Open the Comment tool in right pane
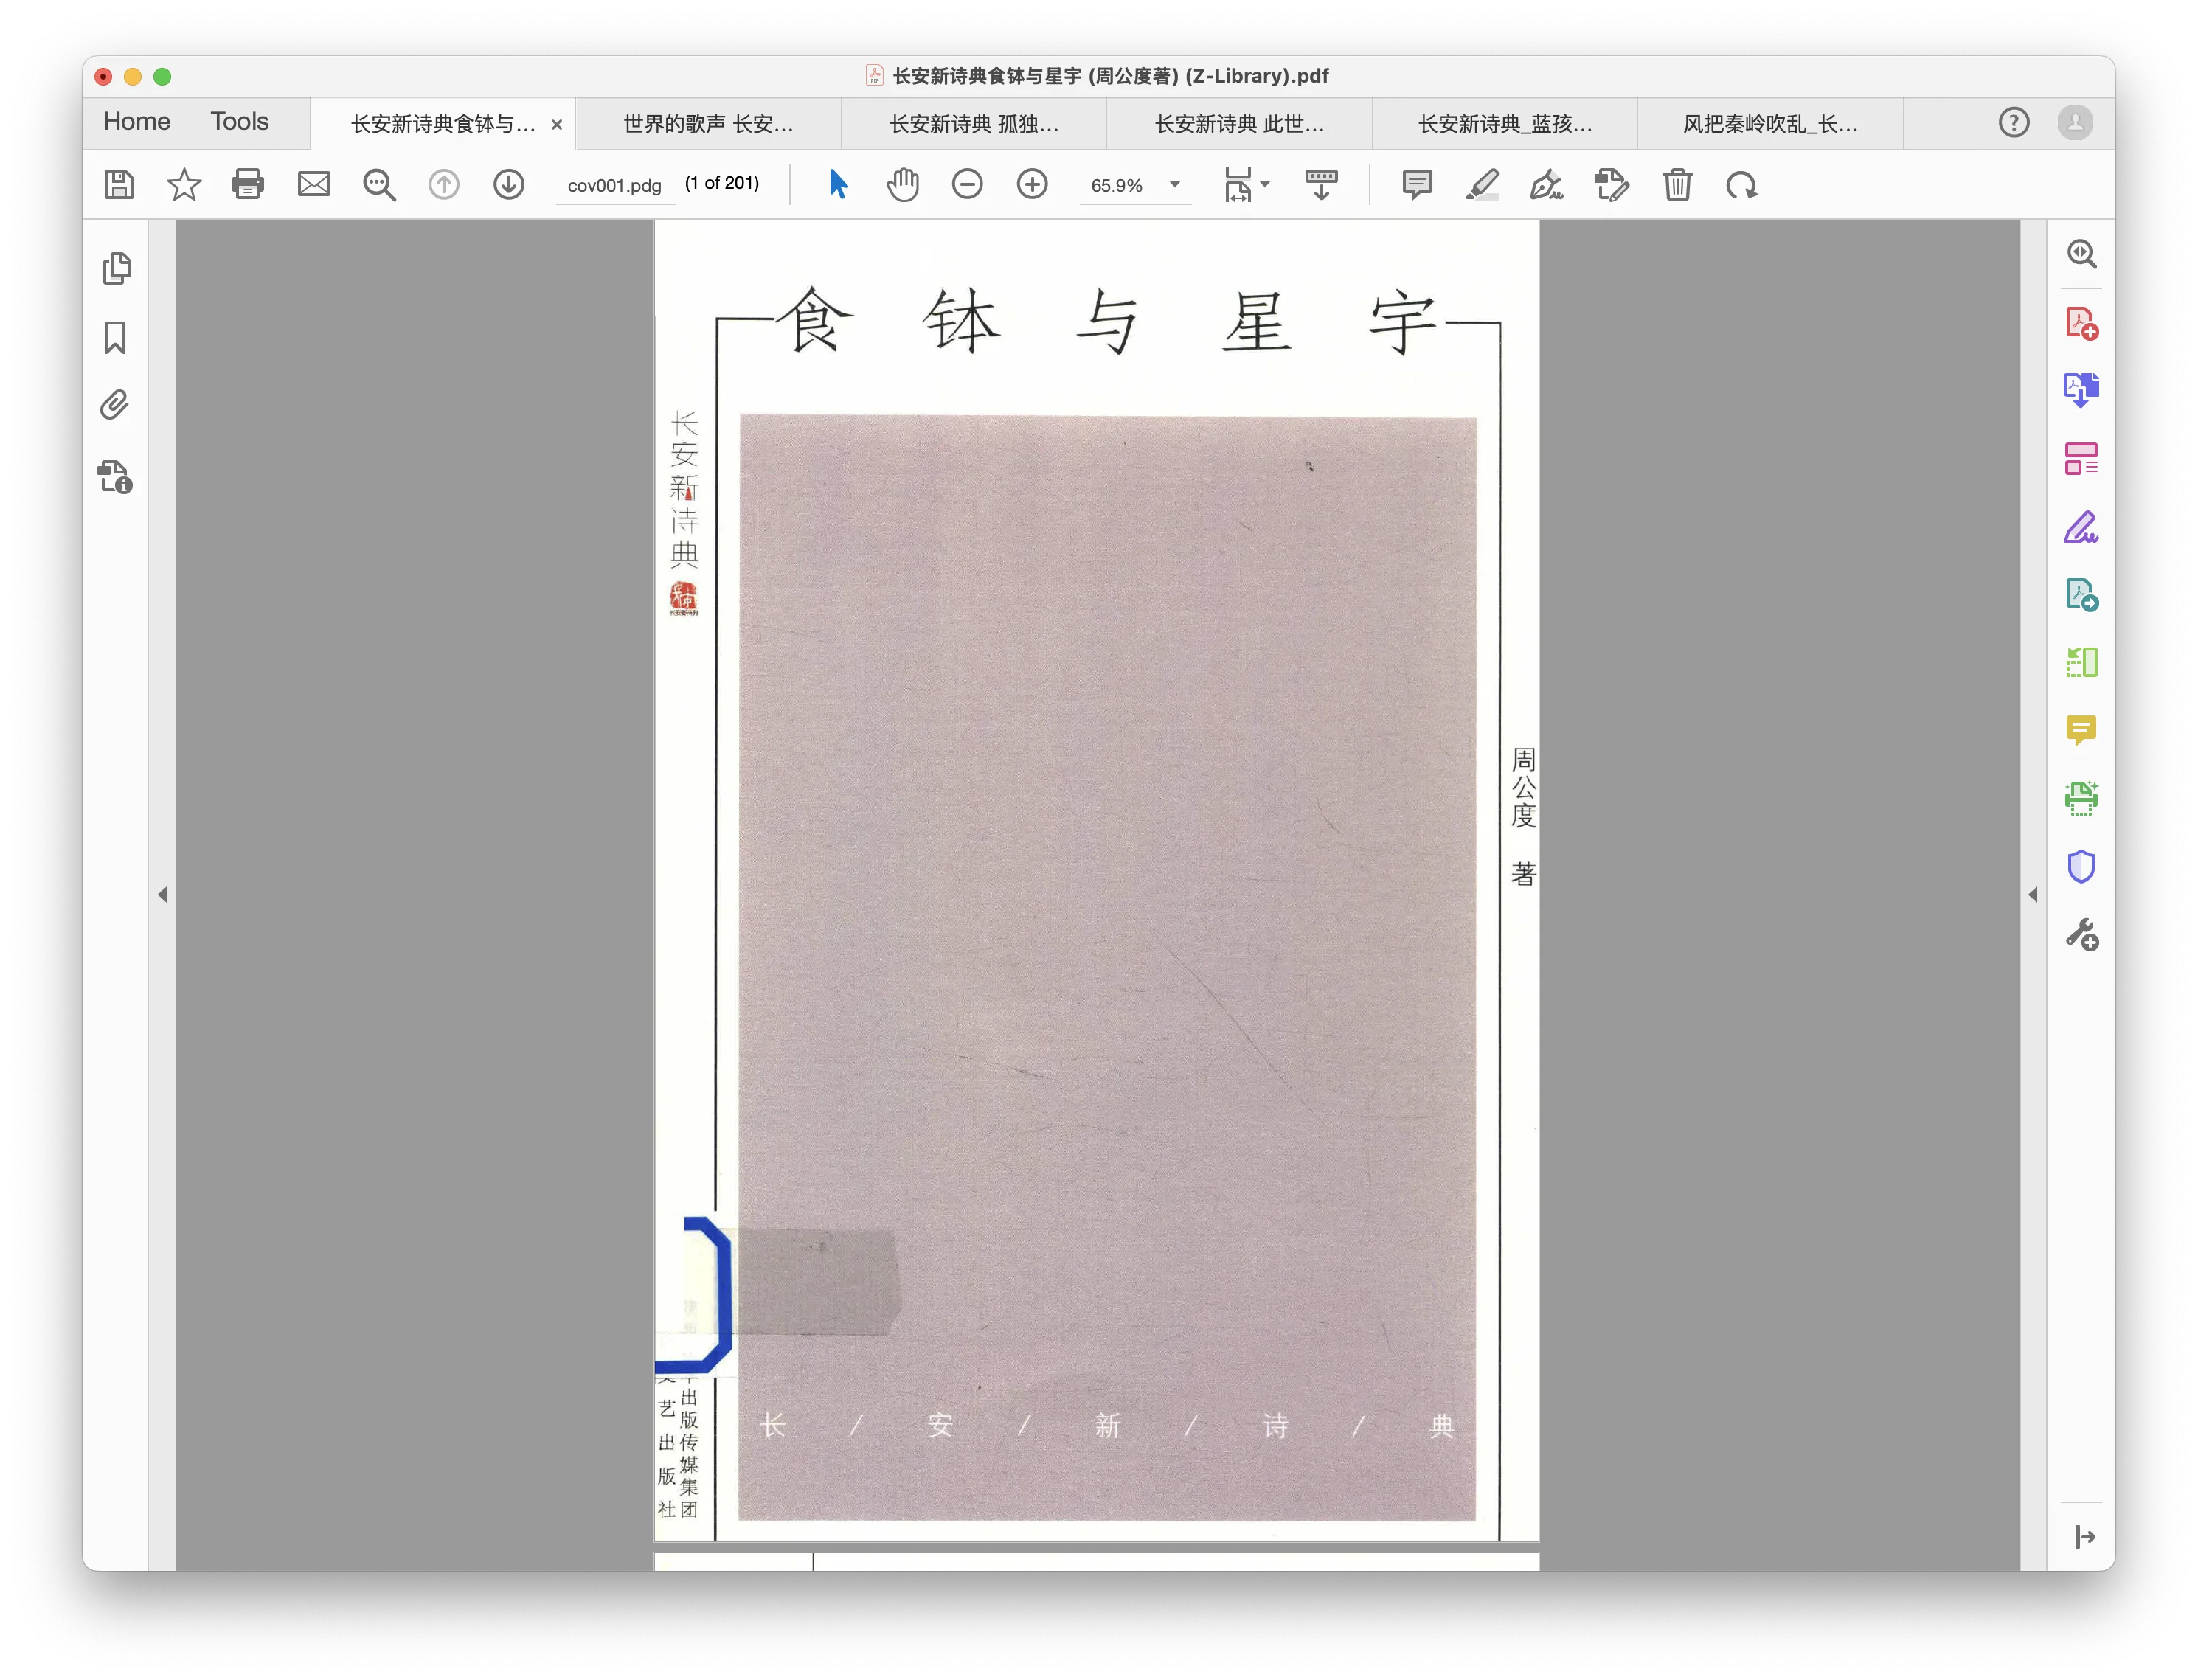 2082,730
